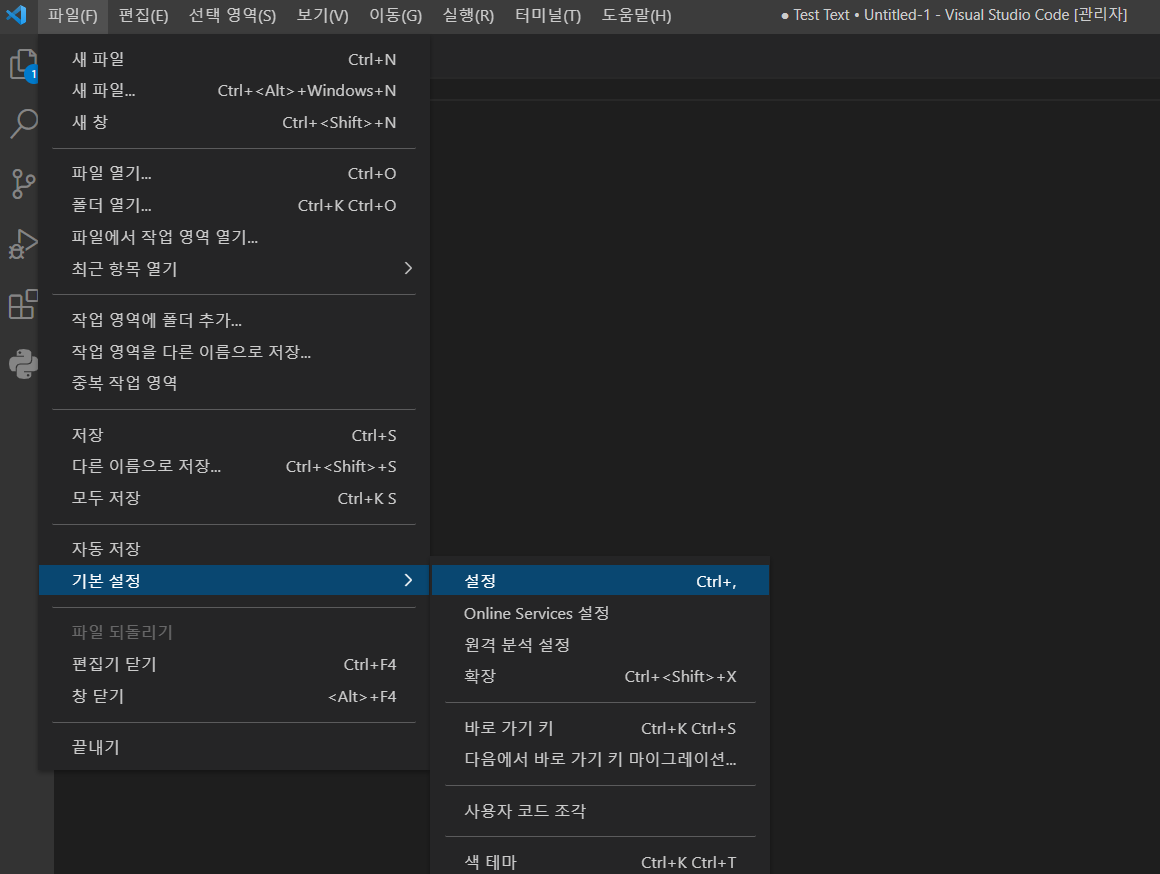Open 원격 분석 설정
This screenshot has height=874, width=1160.
click(600, 645)
